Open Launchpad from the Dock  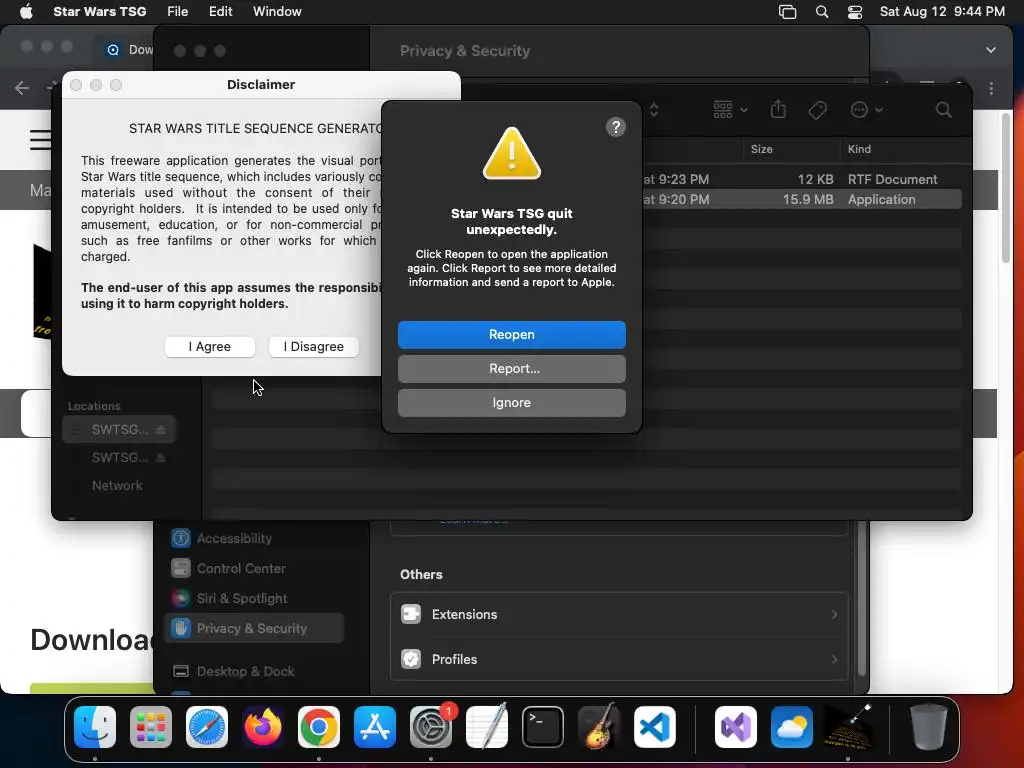coord(151,727)
